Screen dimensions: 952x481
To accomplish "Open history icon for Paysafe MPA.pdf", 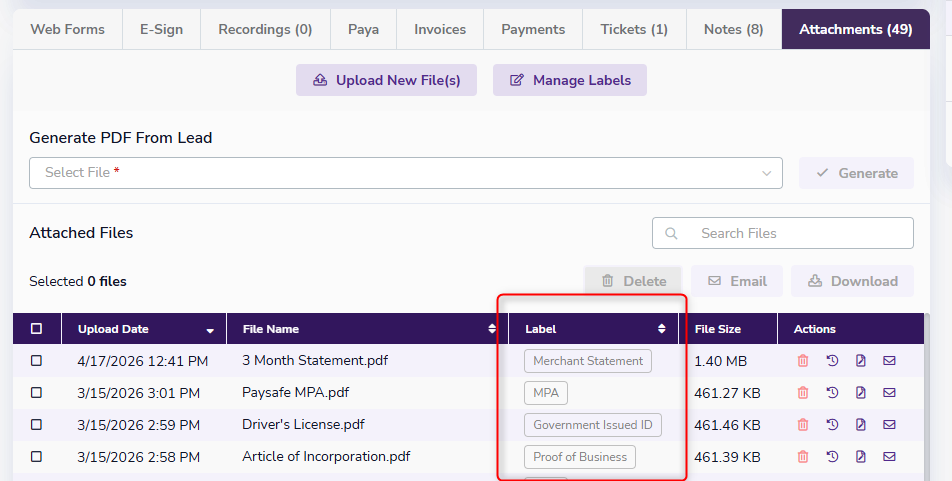I will [832, 392].
